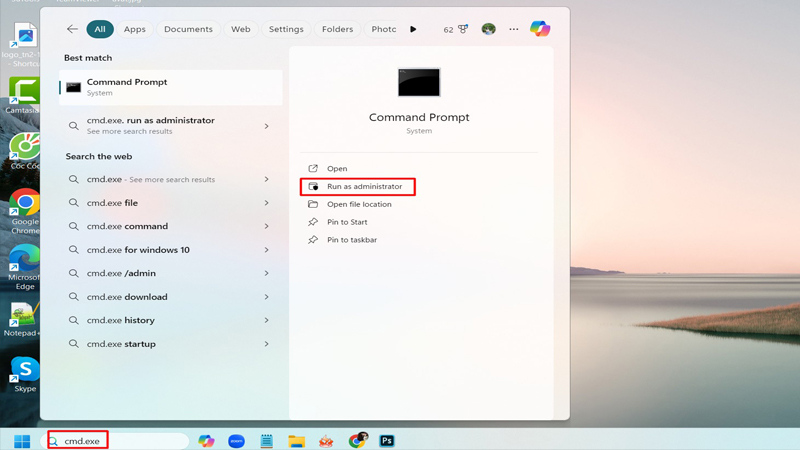Click Open in Command Prompt actions
Screen dimensions: 800x450
[337, 168]
